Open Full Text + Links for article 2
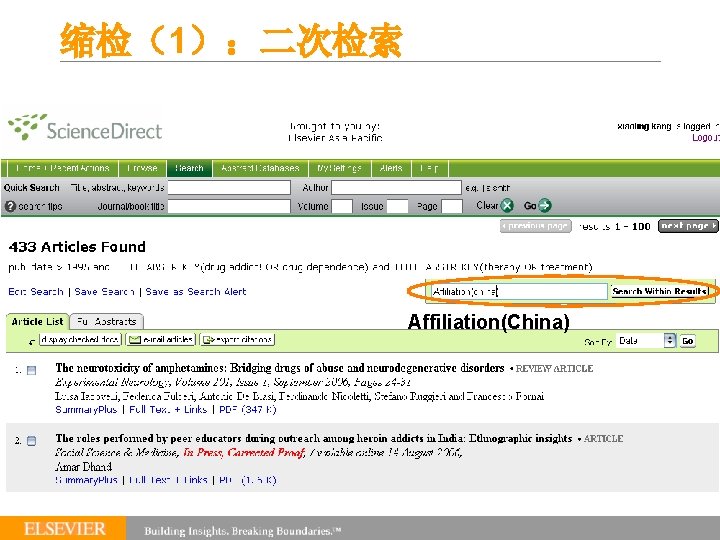720x540 pixels. 168,480
